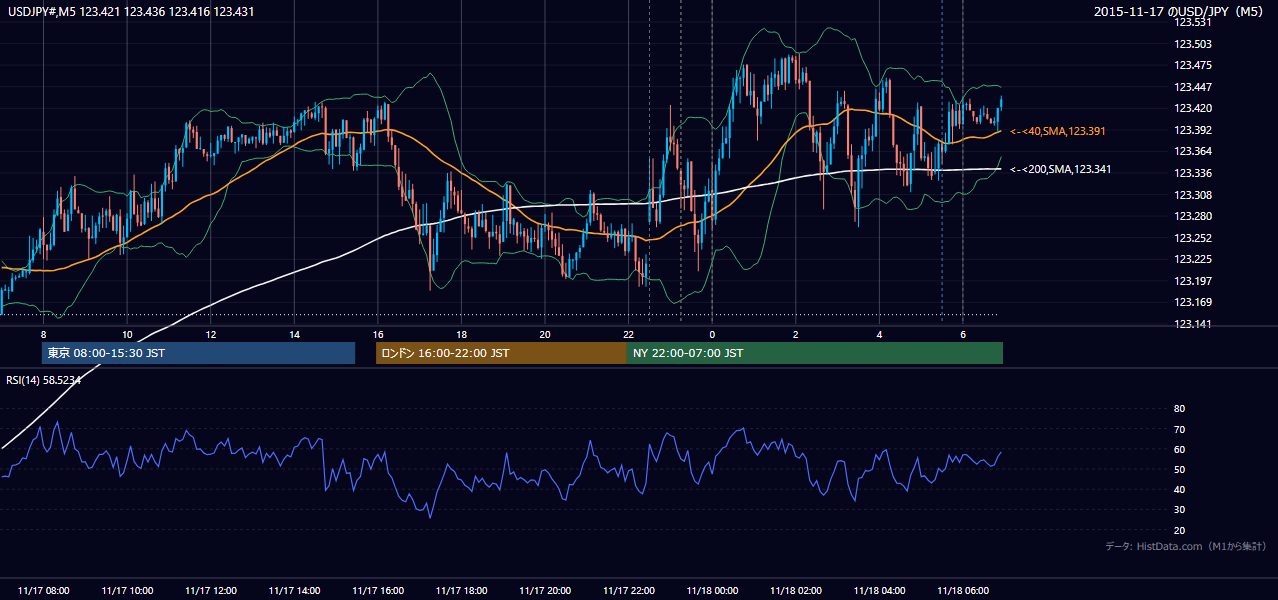The image size is (1278, 600).
Task: Click price axis label 123.336
Action: coord(1192,173)
